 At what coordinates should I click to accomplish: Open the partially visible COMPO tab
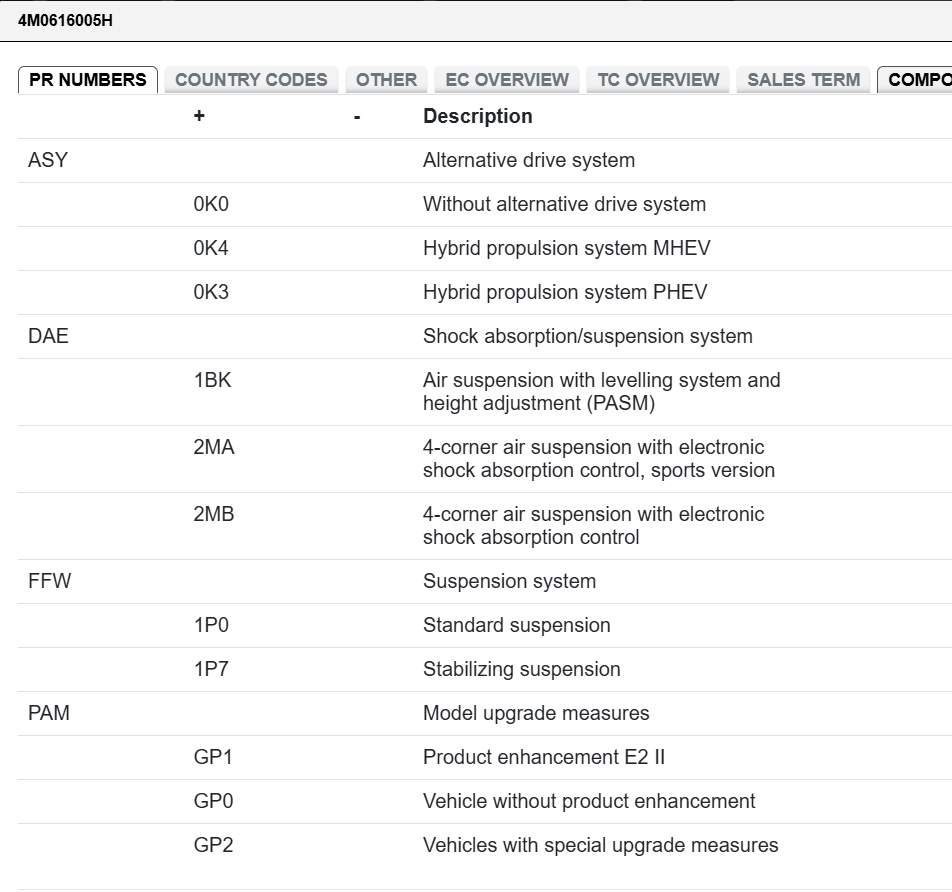click(918, 80)
